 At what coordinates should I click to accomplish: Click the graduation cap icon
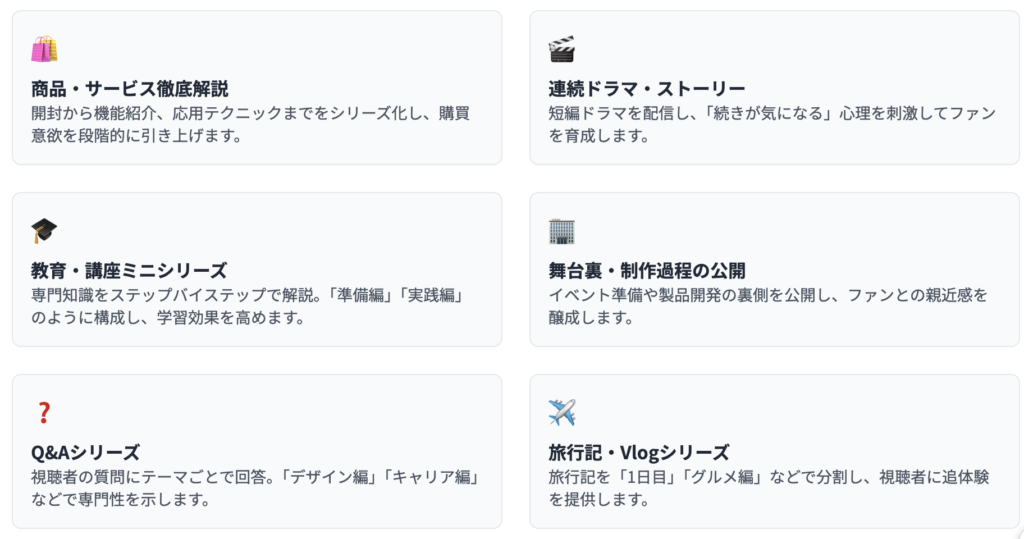point(44,231)
